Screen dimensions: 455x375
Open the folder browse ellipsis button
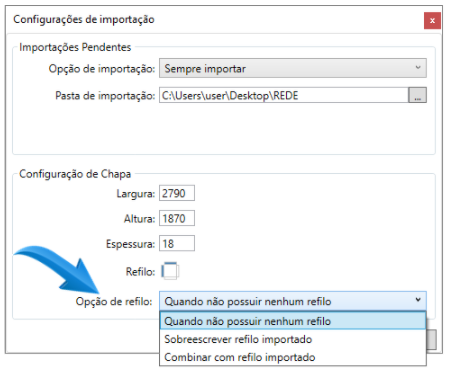click(x=417, y=95)
